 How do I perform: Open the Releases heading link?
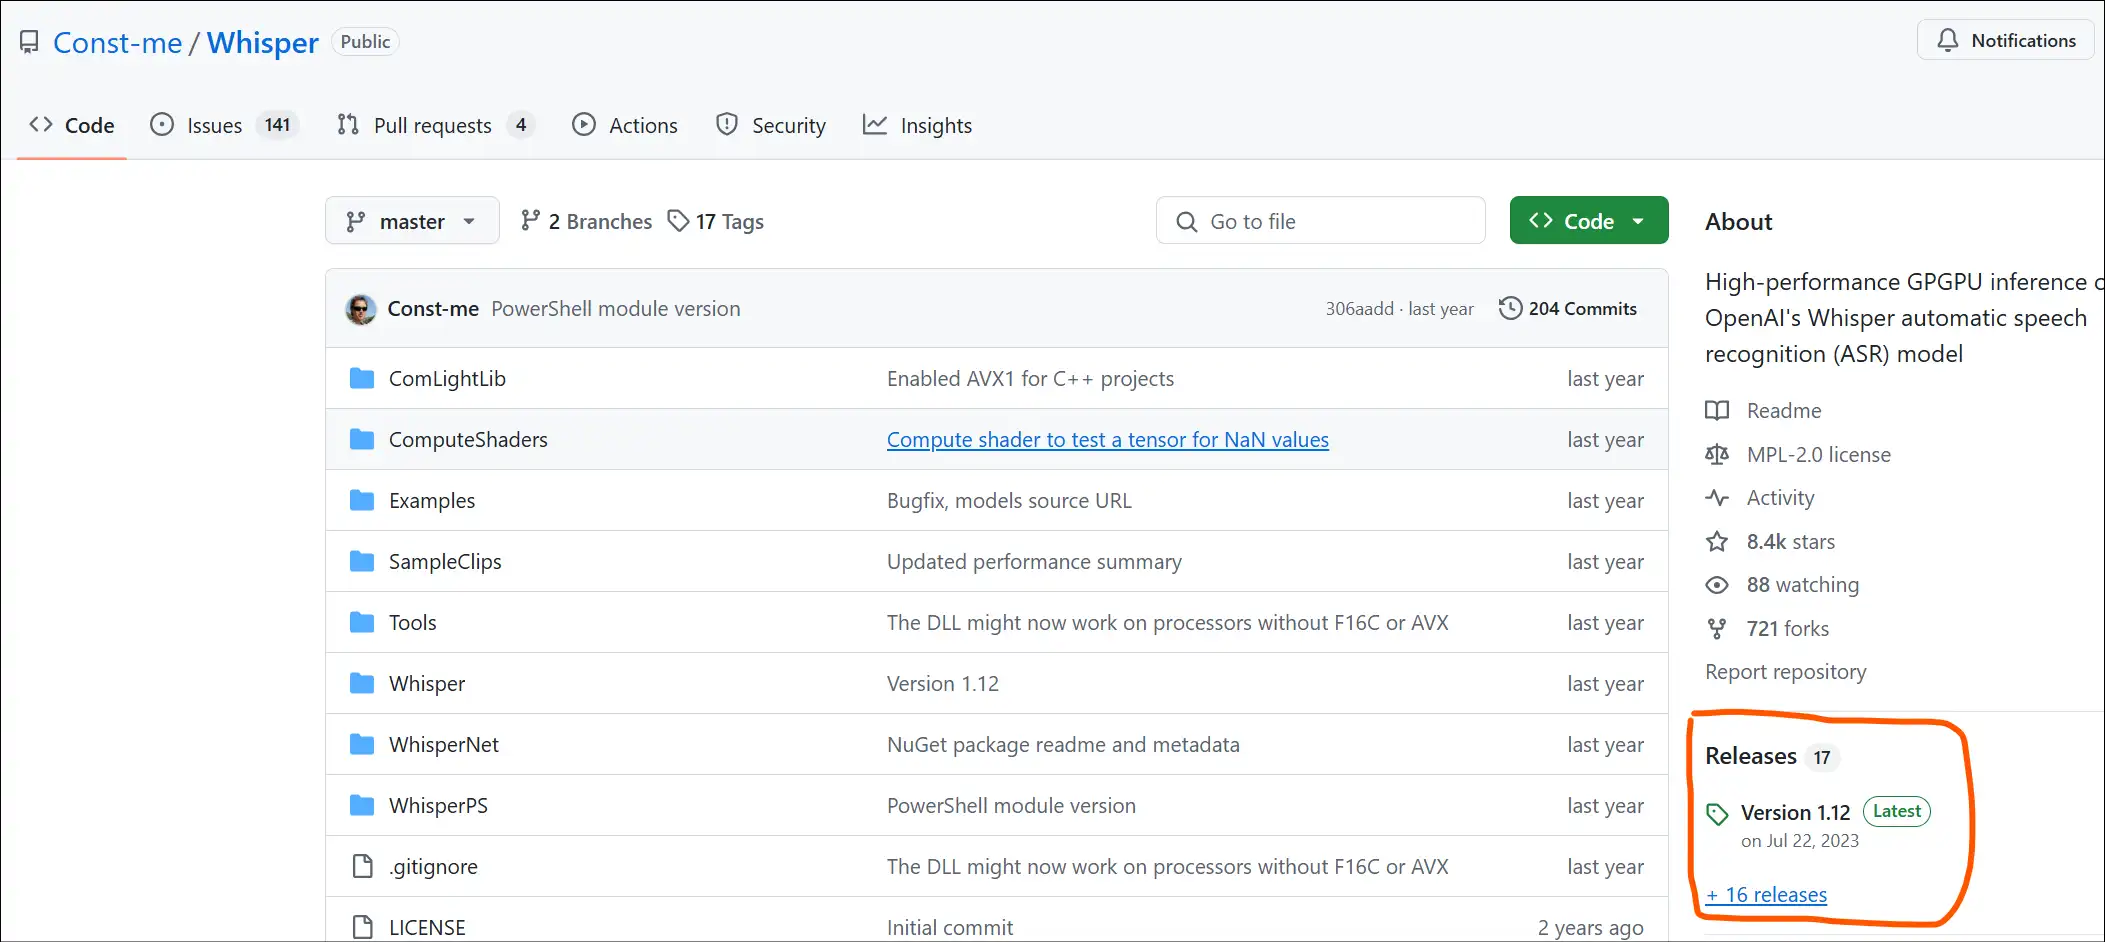tap(1751, 756)
